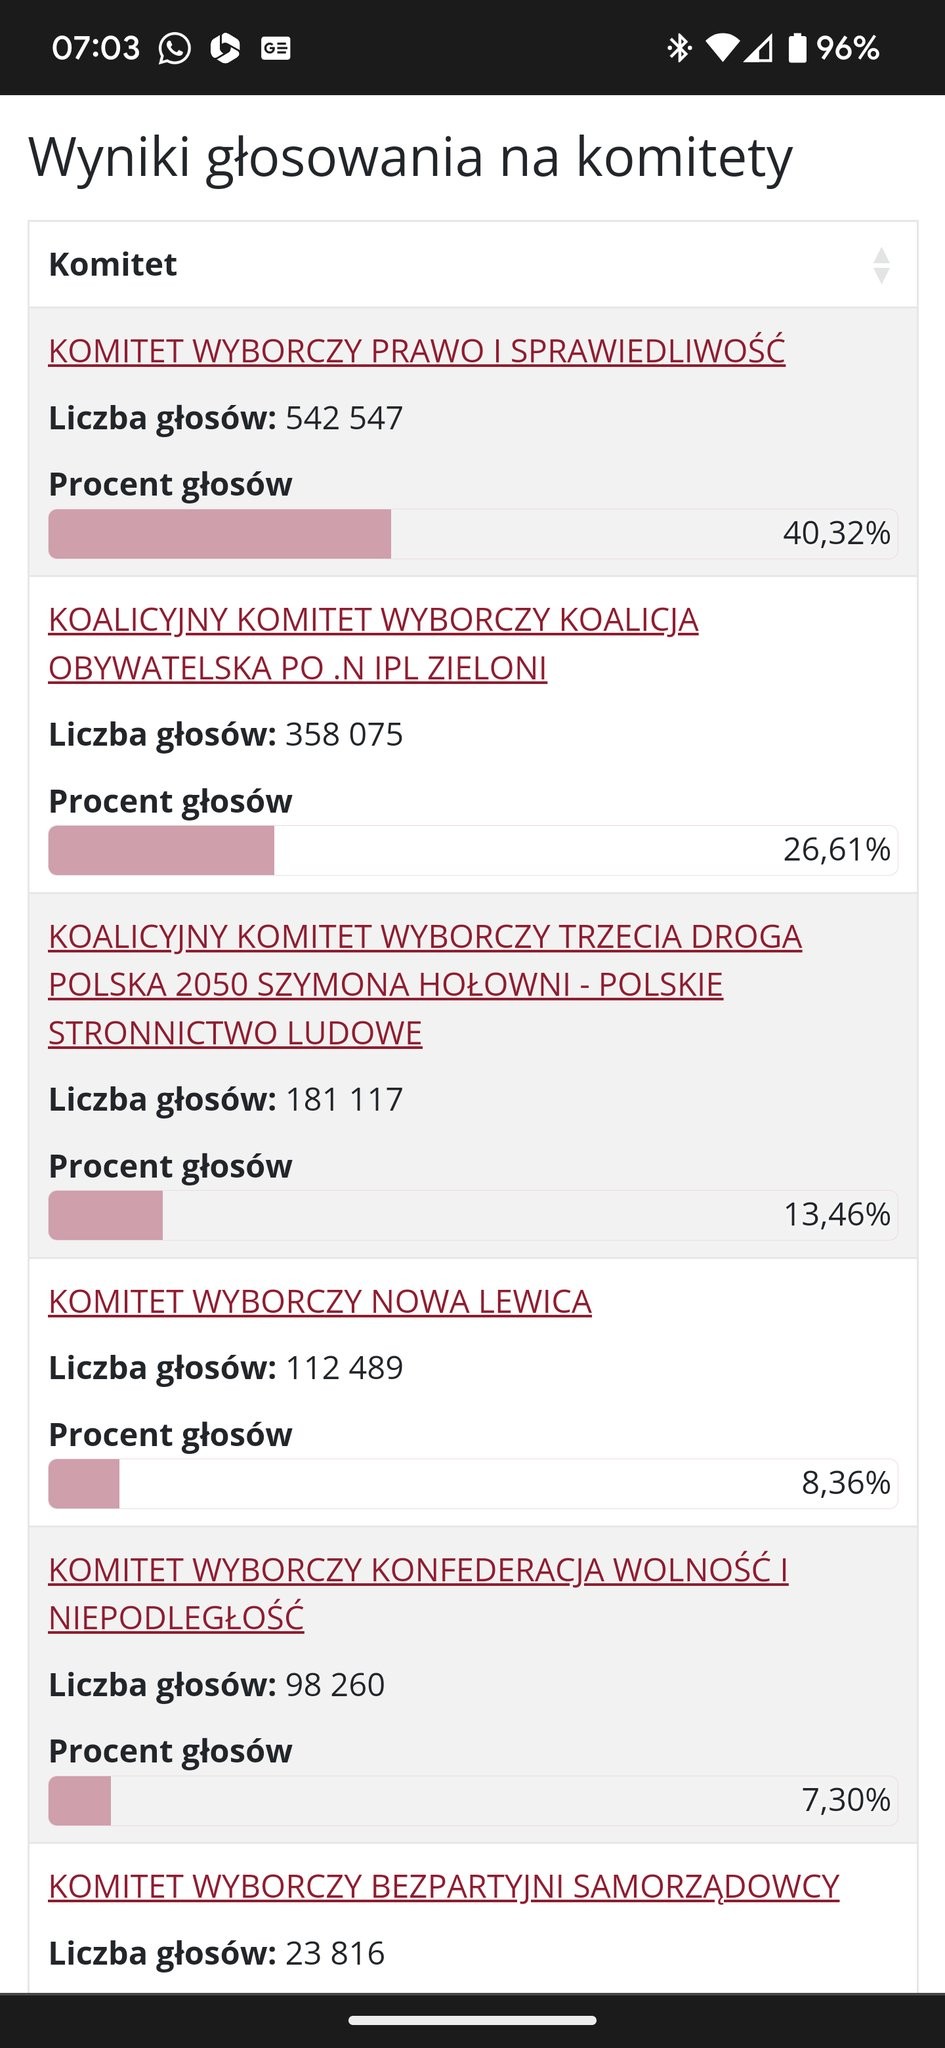Tap the Bluetooth status icon
This screenshot has width=945, height=2048.
[679, 48]
